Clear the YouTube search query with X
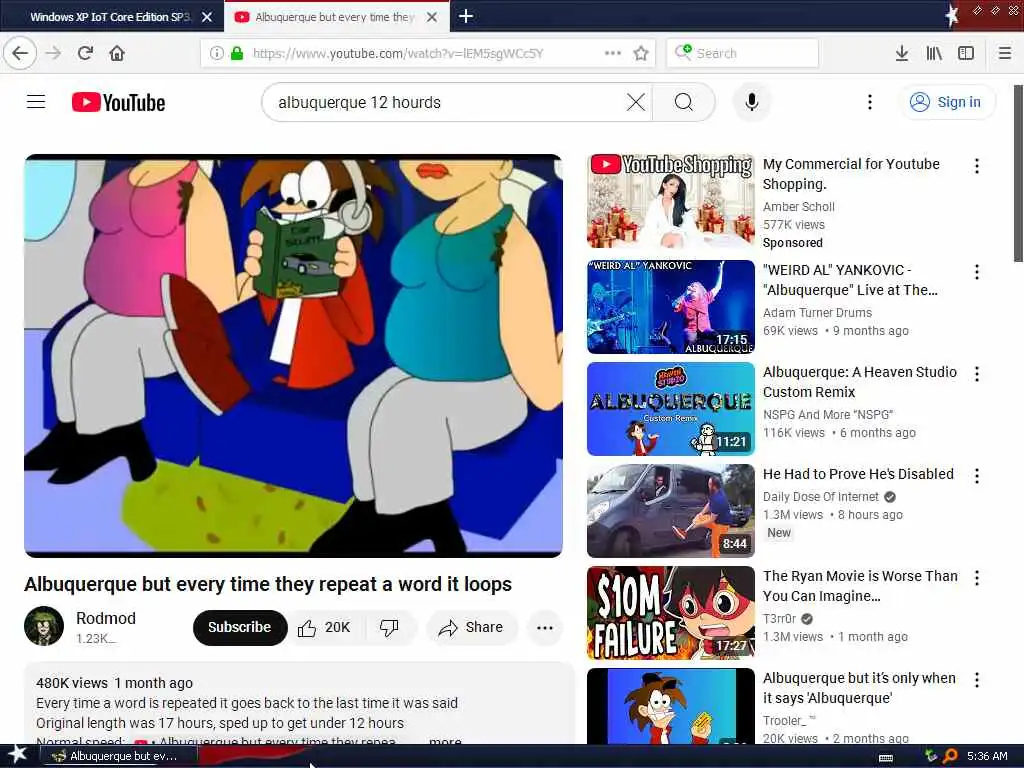1024x768 pixels. [635, 102]
